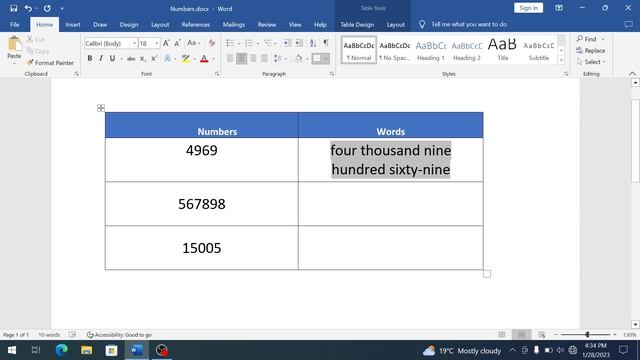Viewport: 640px width, 360px height.
Task: Open Styles pane launcher
Action: coord(566,74)
